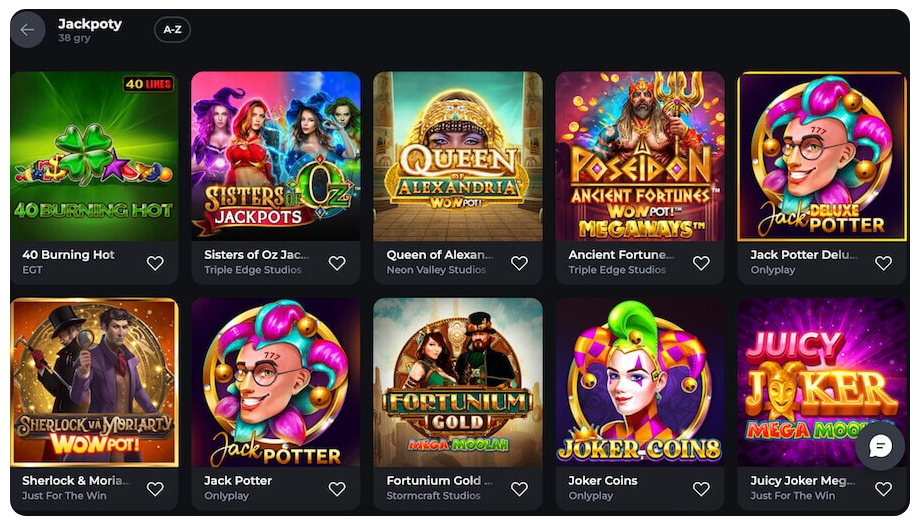The image size is (920, 524).
Task: Sort games with the A-Z button
Action: [x=172, y=30]
